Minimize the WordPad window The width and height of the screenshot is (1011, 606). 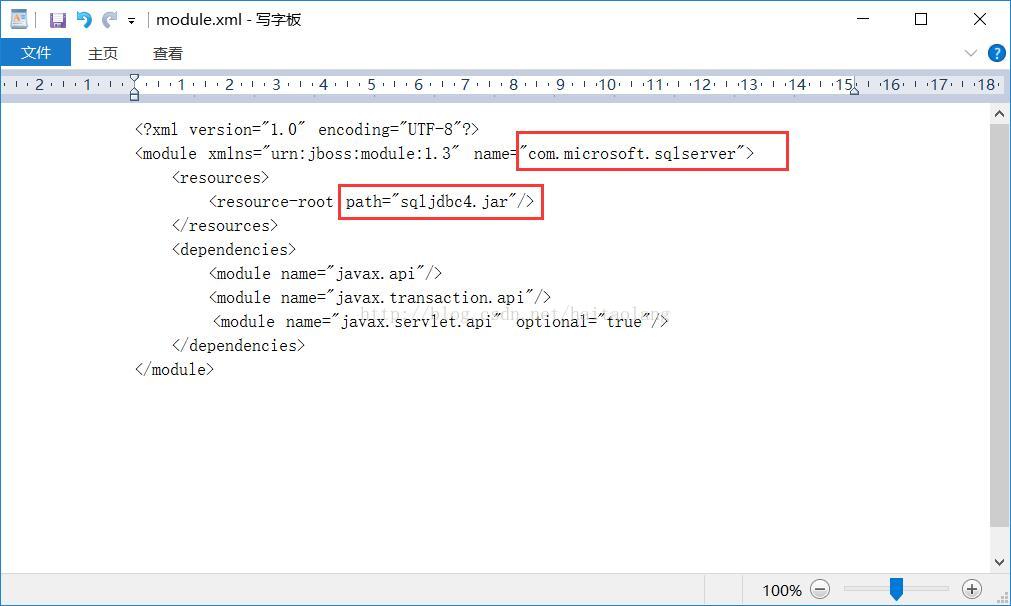tap(863, 19)
